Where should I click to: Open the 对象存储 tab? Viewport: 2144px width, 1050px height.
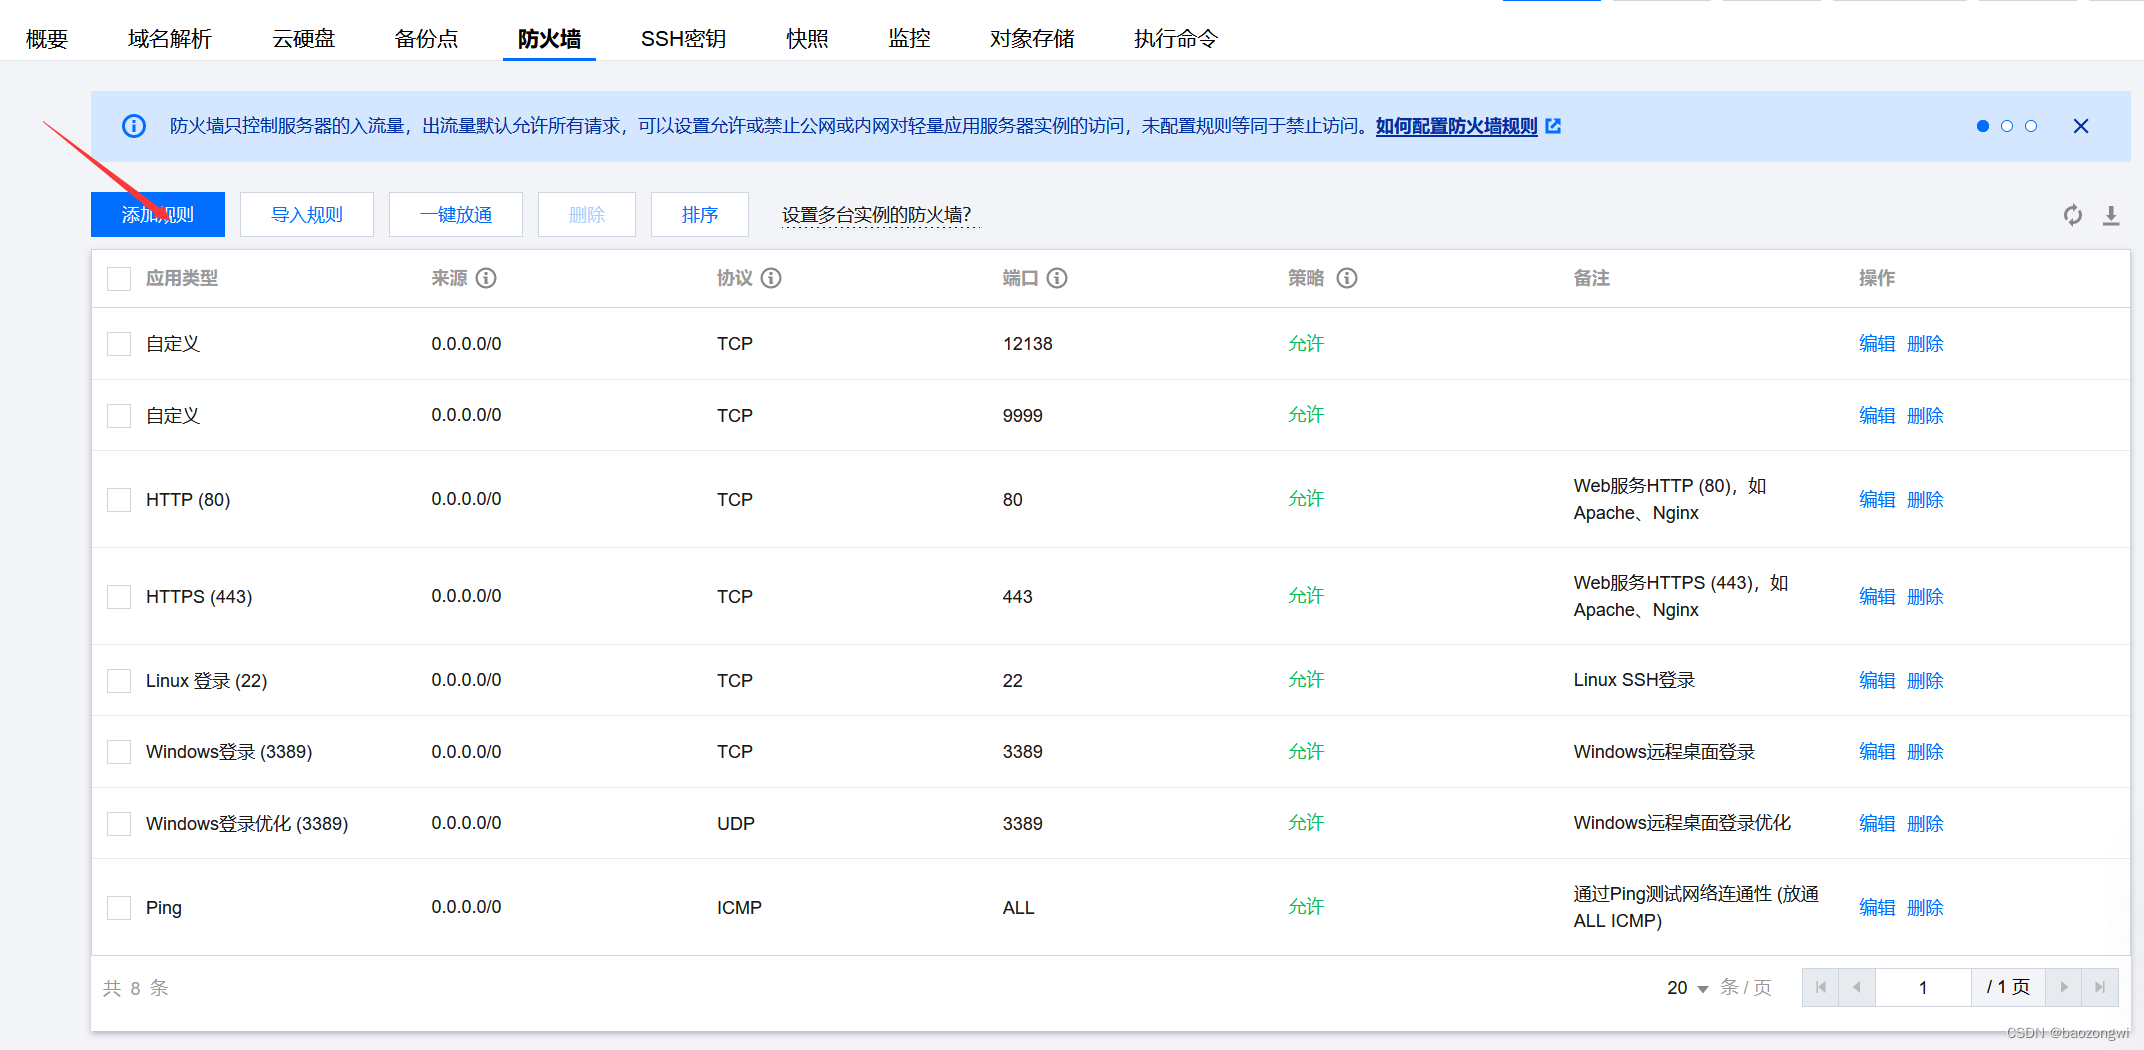(x=1032, y=39)
